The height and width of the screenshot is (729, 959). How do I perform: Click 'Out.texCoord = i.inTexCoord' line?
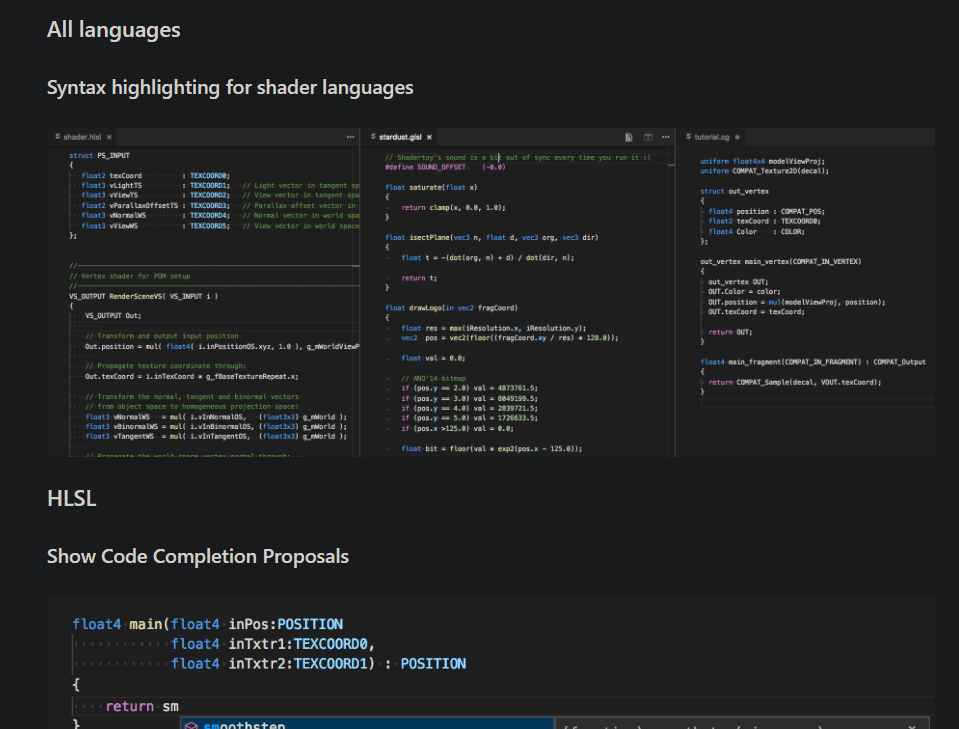coord(192,377)
